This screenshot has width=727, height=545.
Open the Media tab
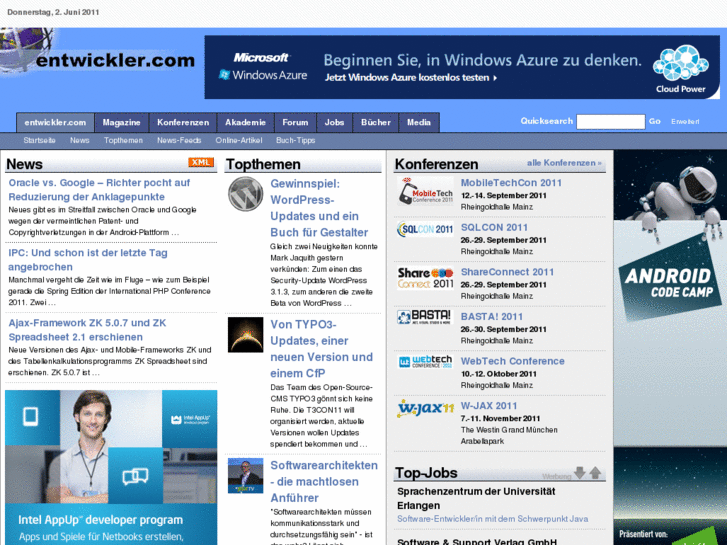pos(419,122)
